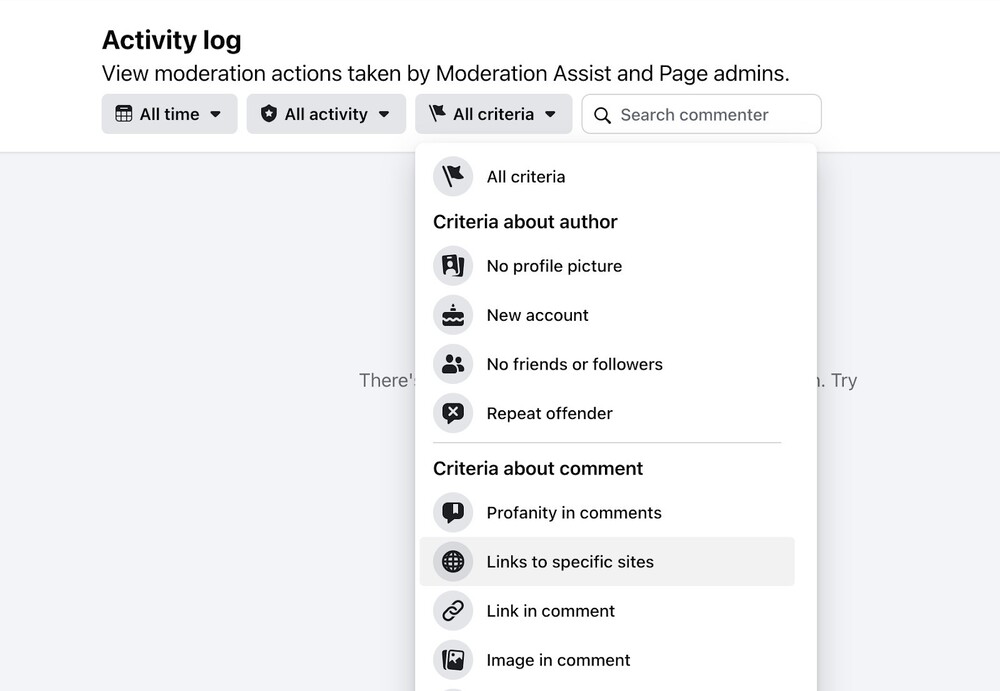1000x691 pixels.
Task: Click the flag icon in All criteria button
Action: click(x=438, y=114)
